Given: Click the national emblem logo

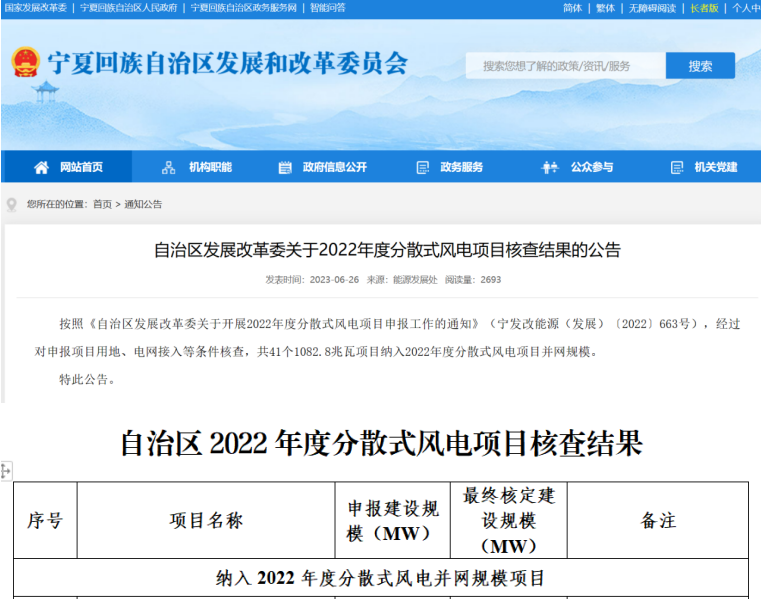Looking at the screenshot, I should tap(25, 63).
